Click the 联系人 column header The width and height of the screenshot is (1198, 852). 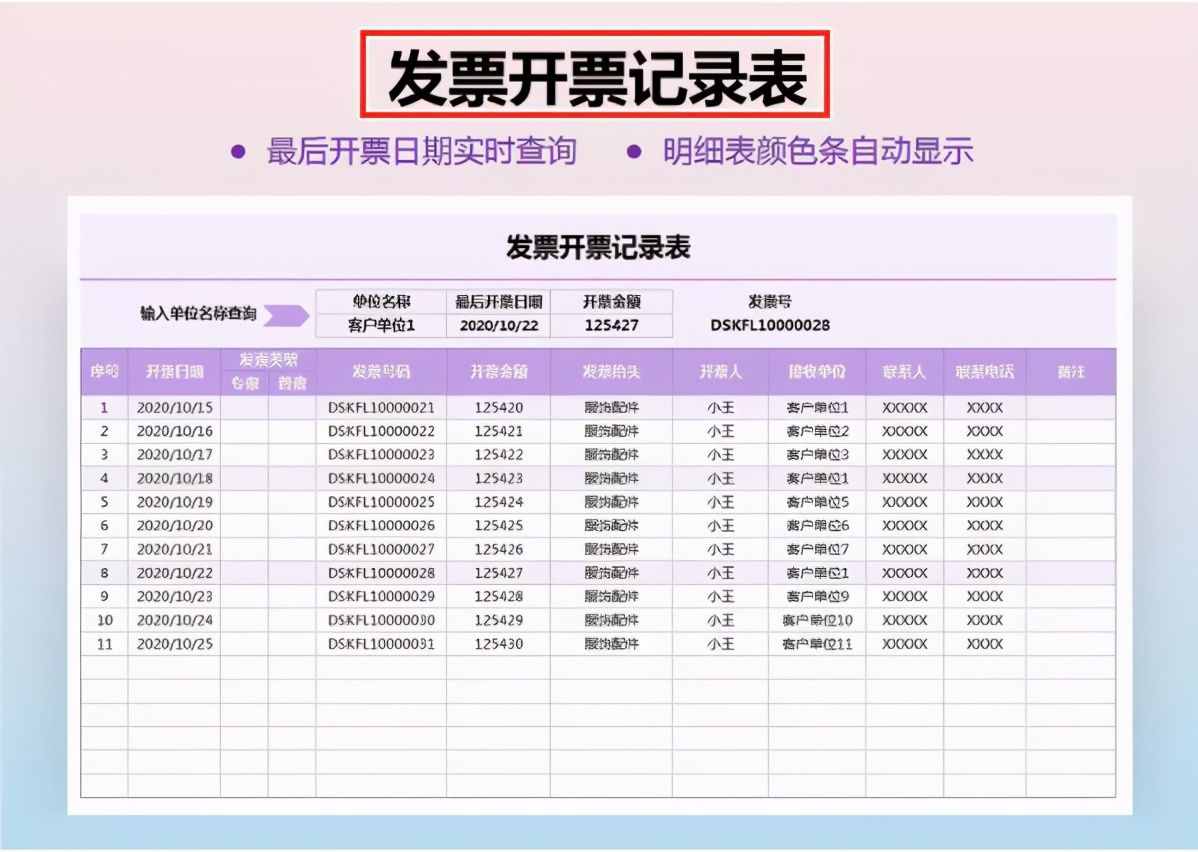tap(905, 372)
